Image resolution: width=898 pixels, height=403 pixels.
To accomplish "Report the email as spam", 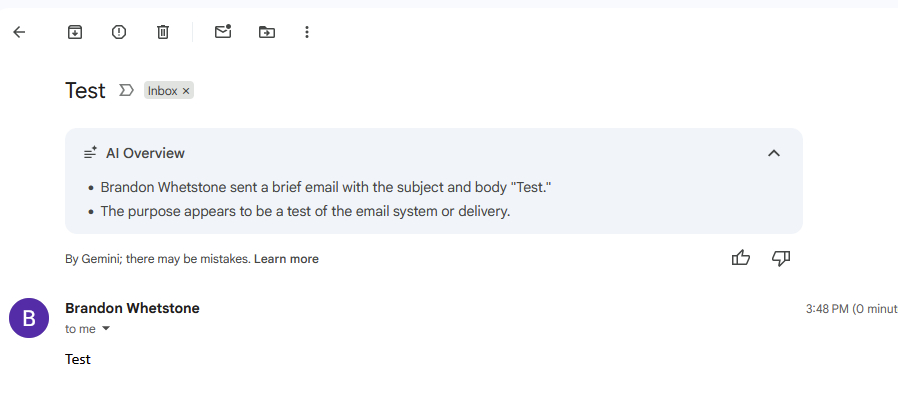I will tap(119, 32).
